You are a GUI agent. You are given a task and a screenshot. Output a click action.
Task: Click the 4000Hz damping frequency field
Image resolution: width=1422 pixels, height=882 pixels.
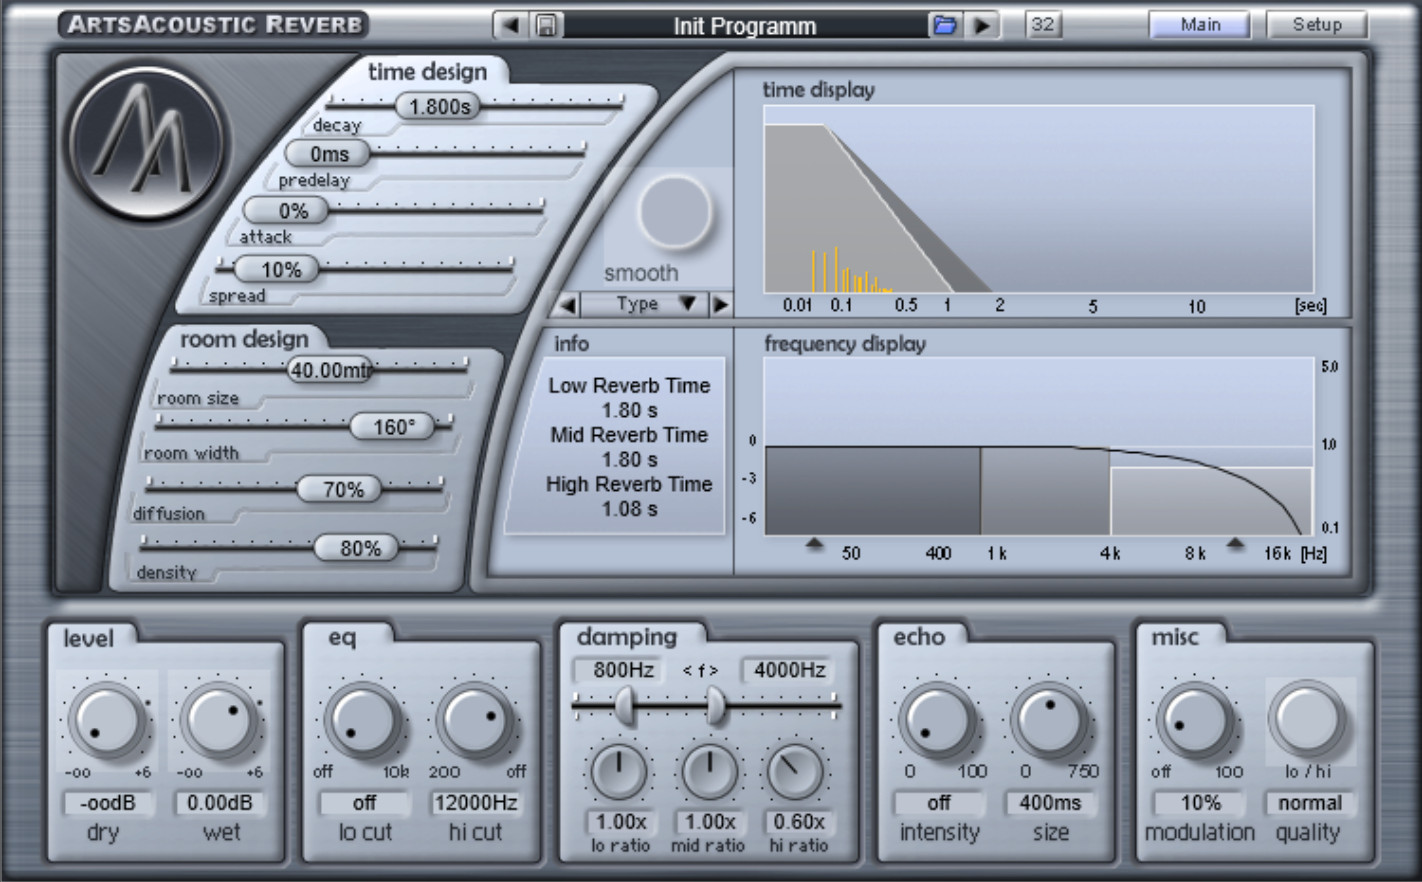pos(790,670)
